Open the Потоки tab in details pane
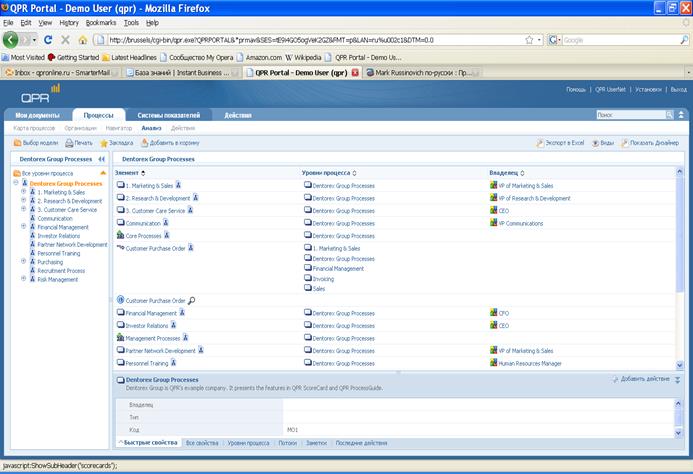 [x=287, y=443]
